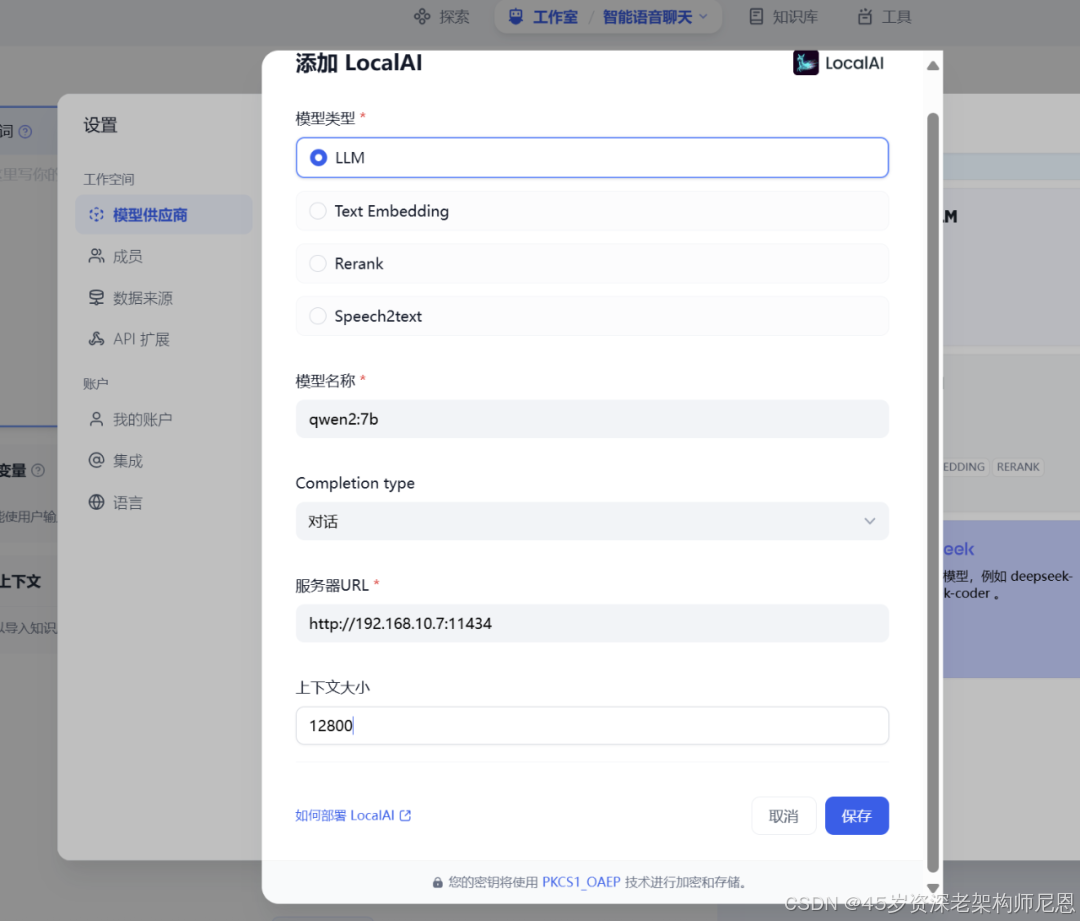
Task: Open API 扩展 in the settings sidebar
Action: (164, 339)
